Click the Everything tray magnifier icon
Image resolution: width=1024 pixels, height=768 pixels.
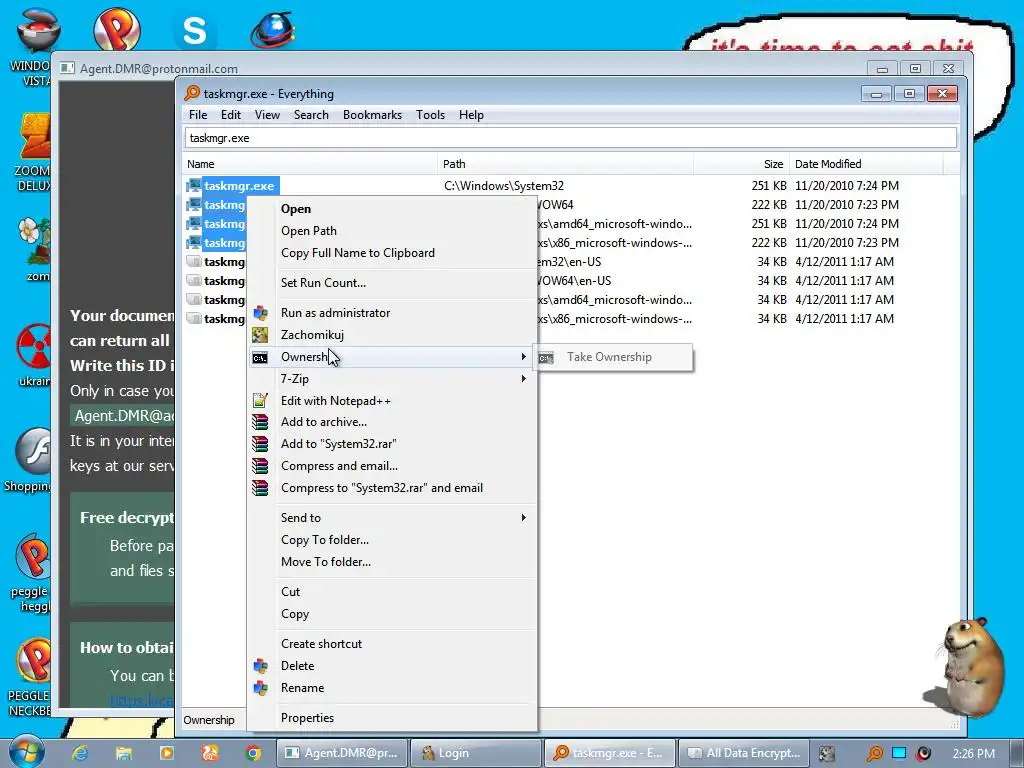[874, 753]
